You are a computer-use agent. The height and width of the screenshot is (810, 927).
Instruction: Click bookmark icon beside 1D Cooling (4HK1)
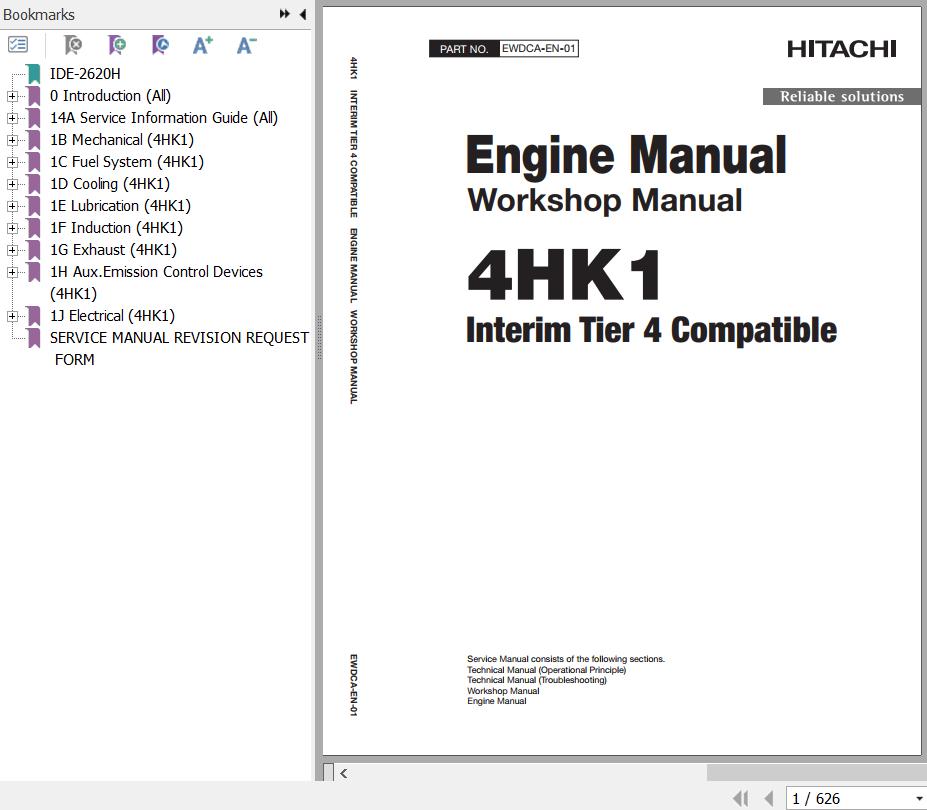pos(34,184)
